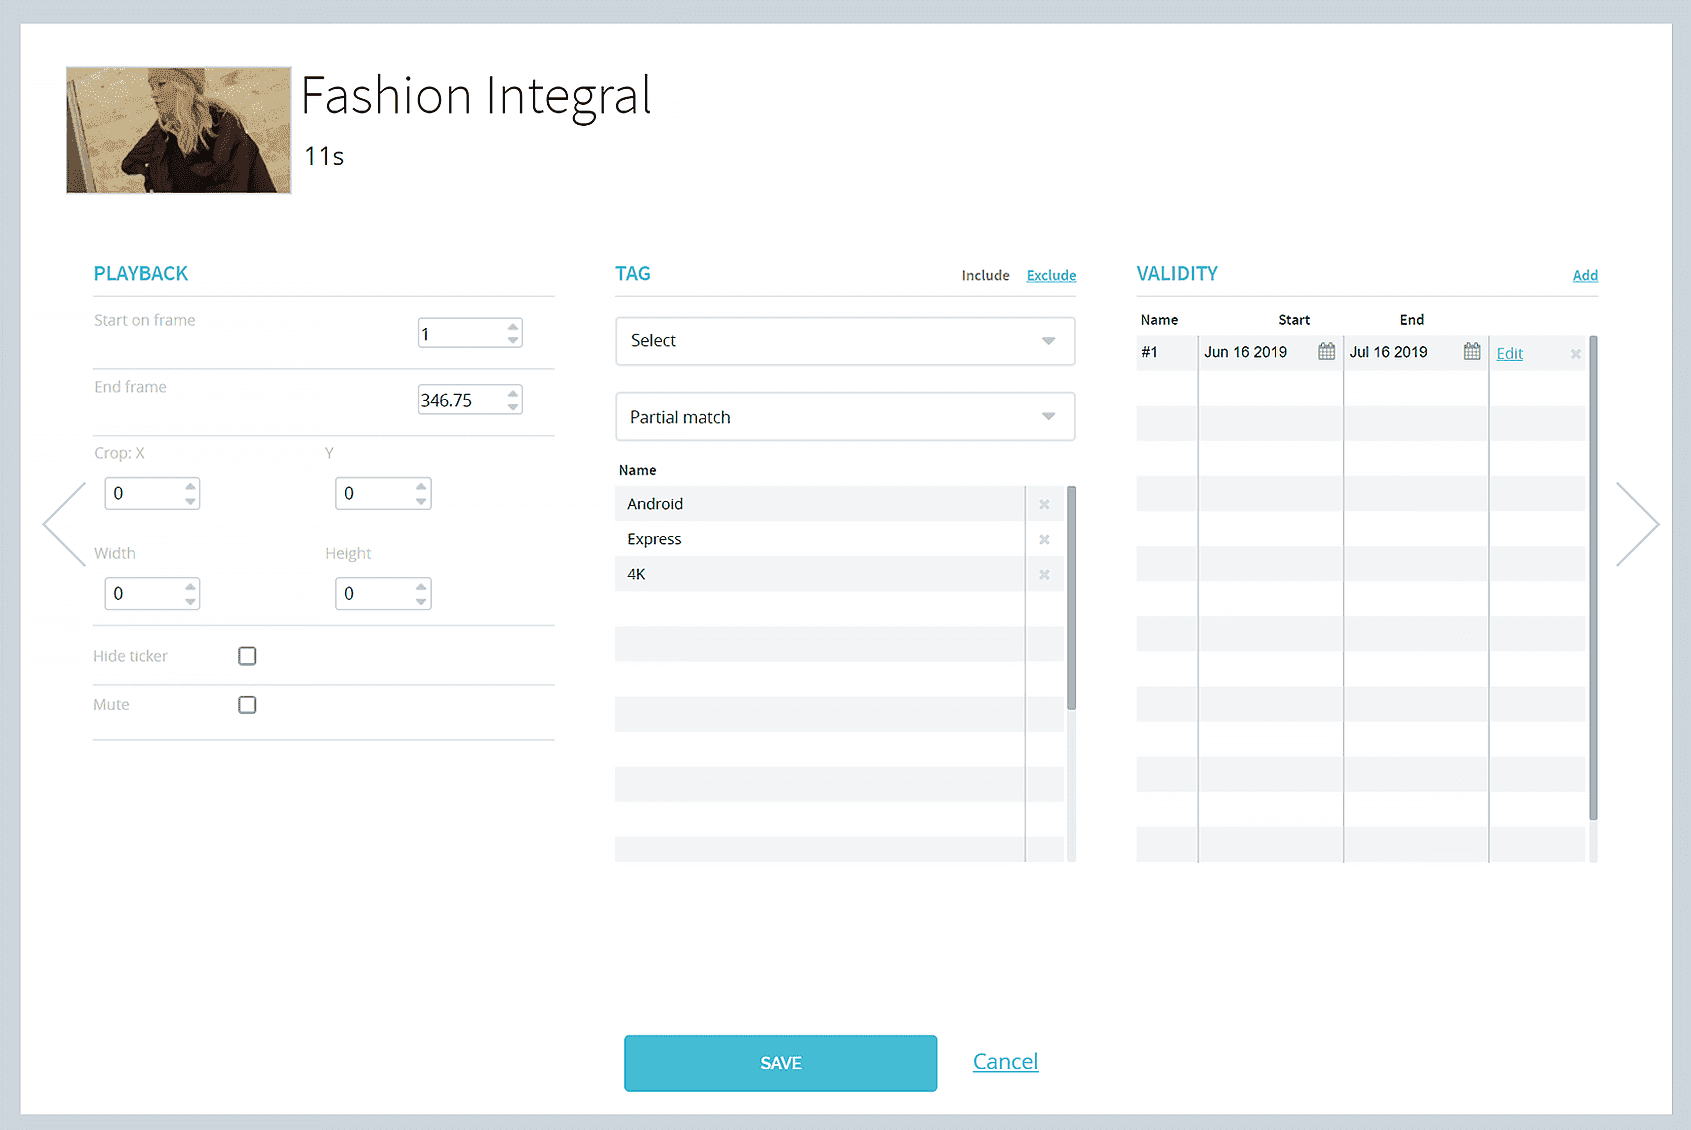This screenshot has height=1130, width=1691.
Task: Go to next item with right arrow
Action: tap(1637, 524)
